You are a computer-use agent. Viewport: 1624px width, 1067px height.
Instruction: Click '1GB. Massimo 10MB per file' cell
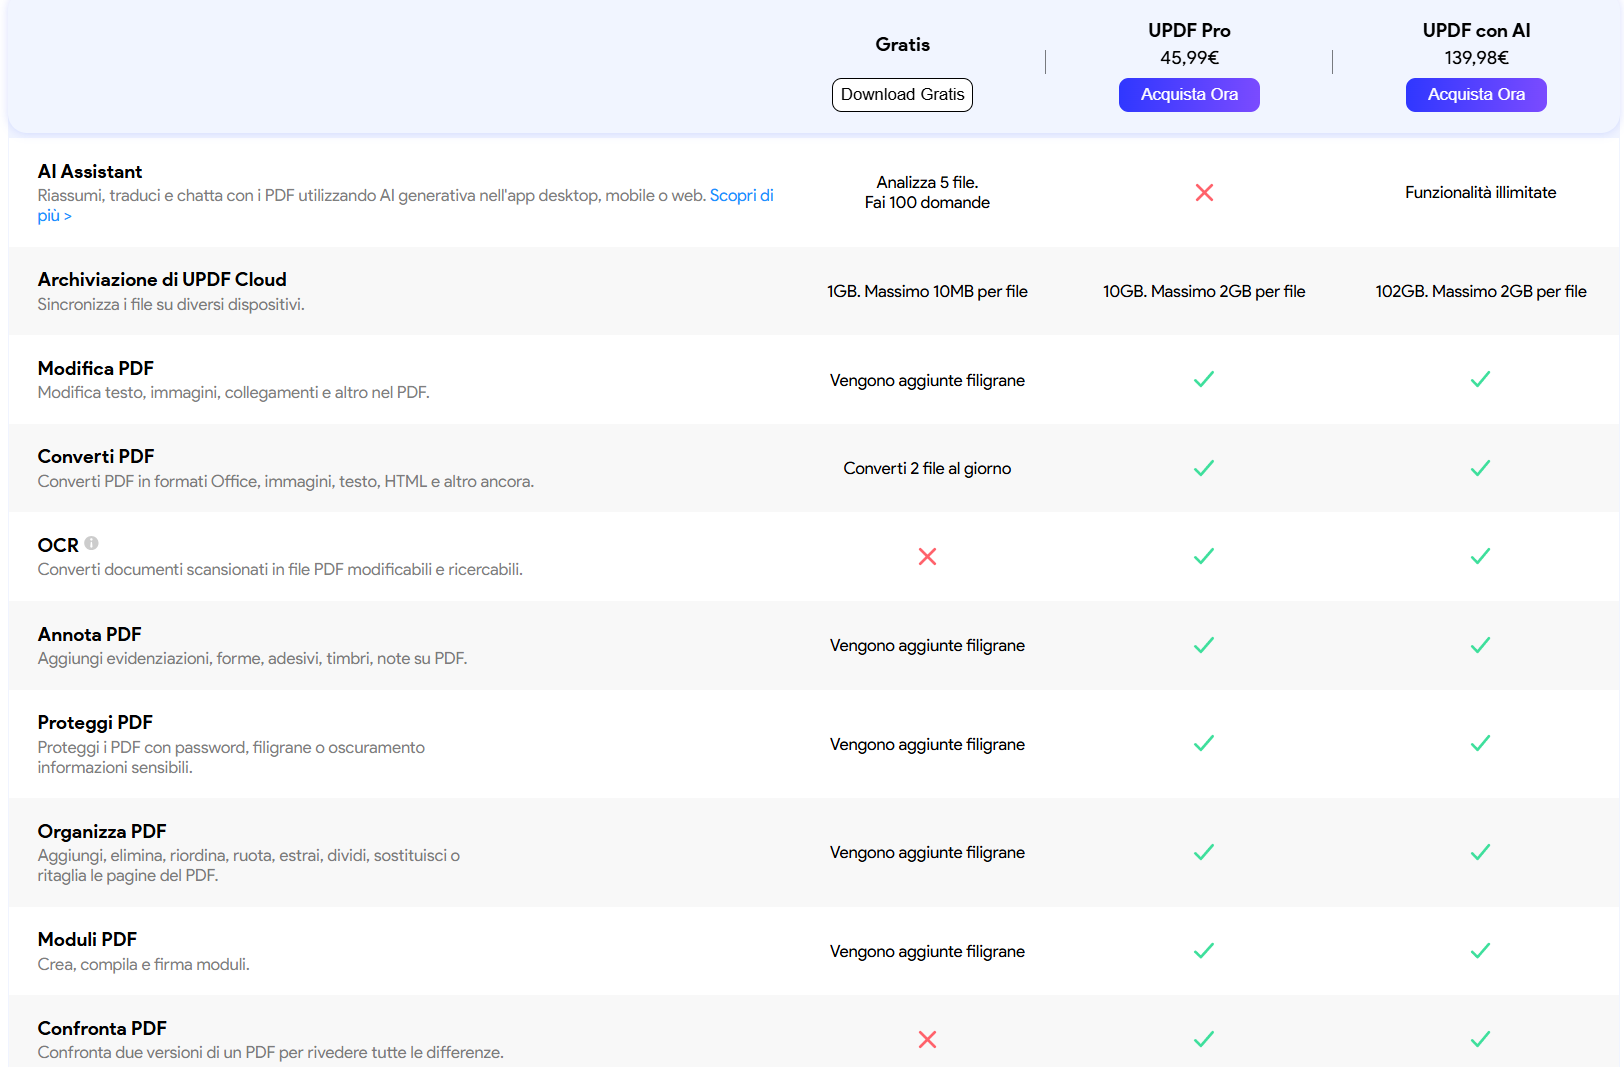927,291
